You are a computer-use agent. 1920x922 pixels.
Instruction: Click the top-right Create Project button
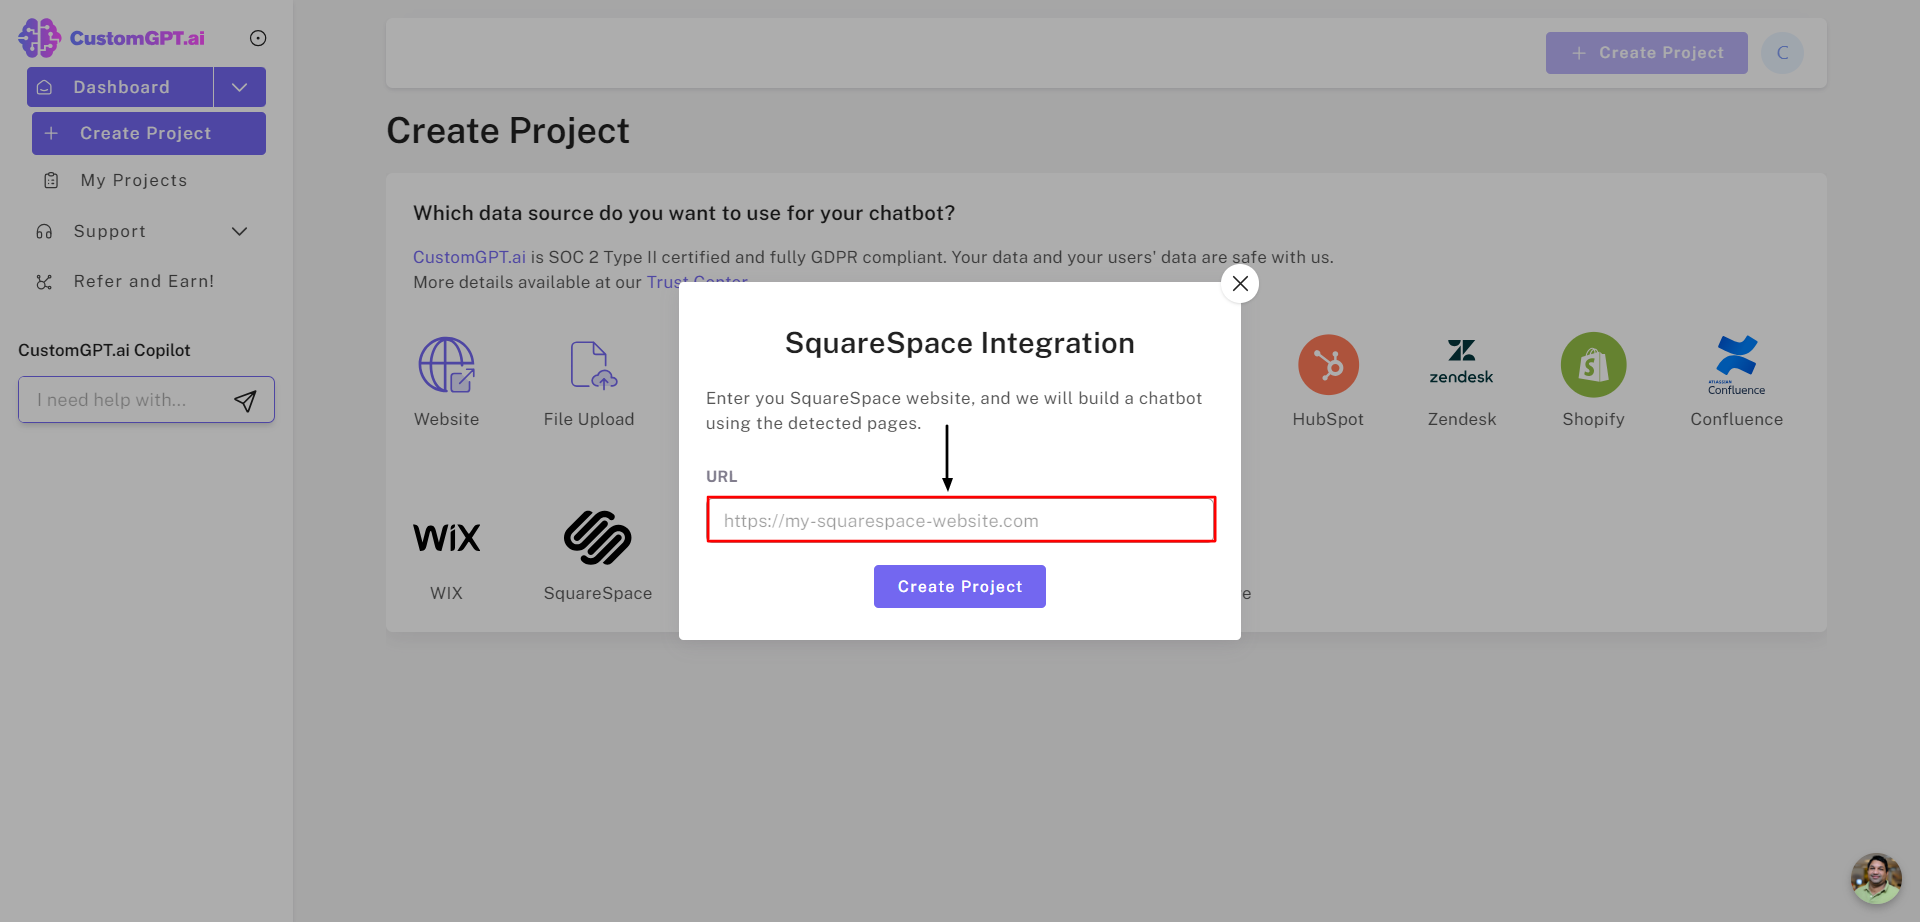(x=1647, y=53)
